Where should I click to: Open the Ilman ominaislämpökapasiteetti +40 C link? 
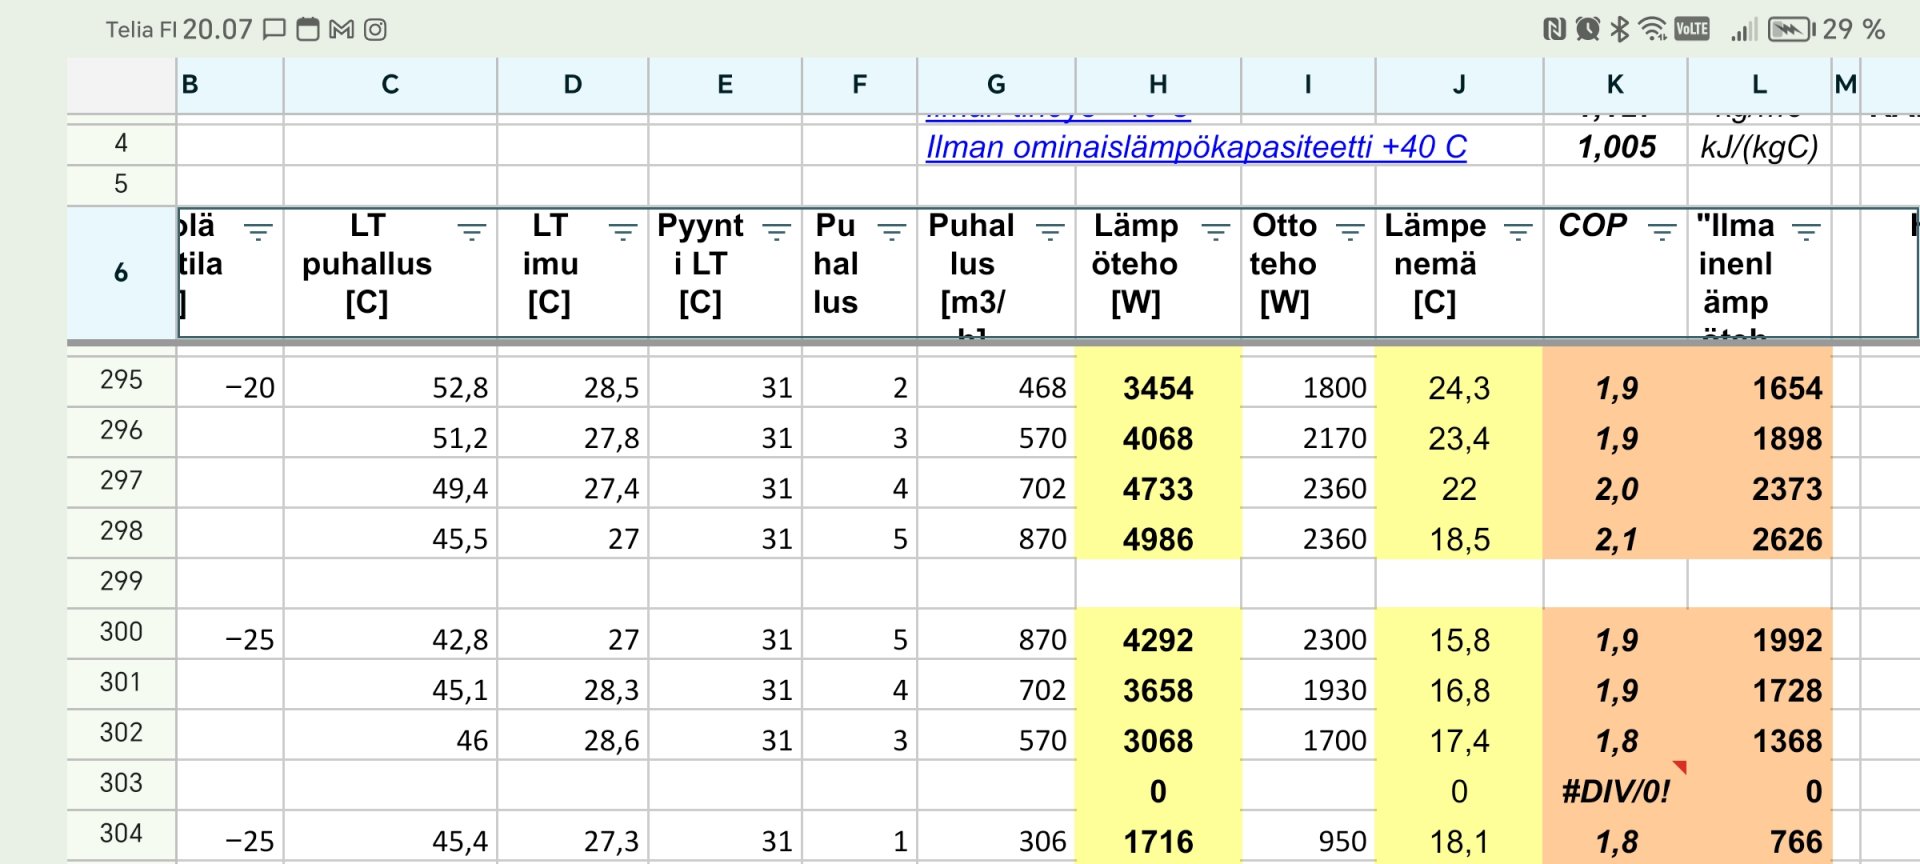tap(1195, 147)
